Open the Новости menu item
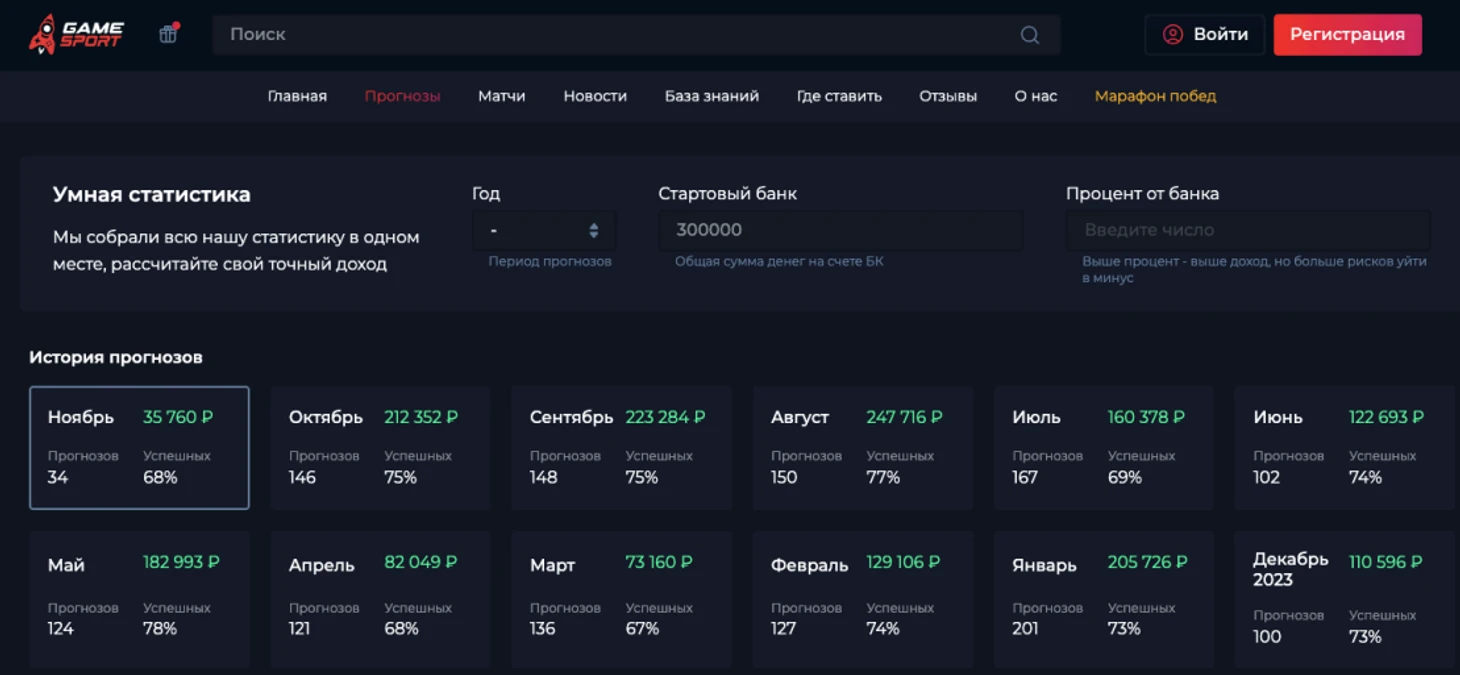This screenshot has width=1460, height=675. coord(594,96)
